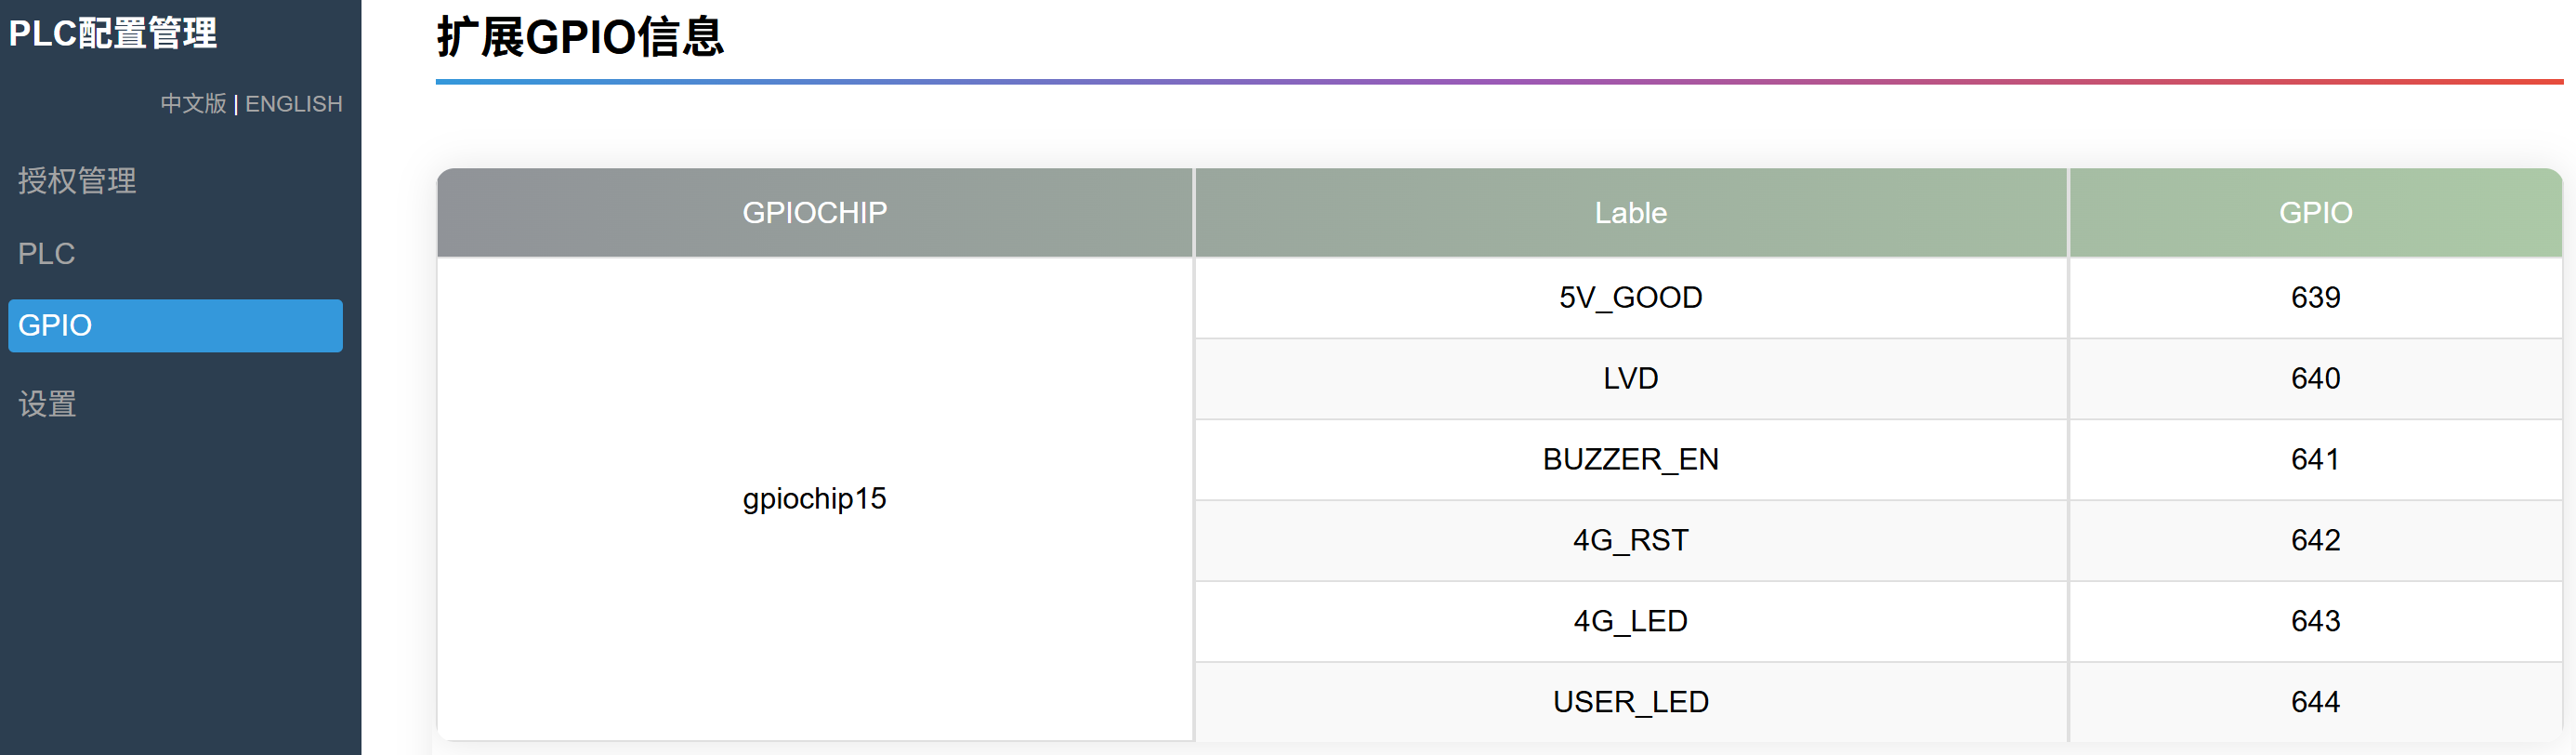Select the BUZZER_EN label cell
The width and height of the screenshot is (2576, 755).
coord(1630,460)
